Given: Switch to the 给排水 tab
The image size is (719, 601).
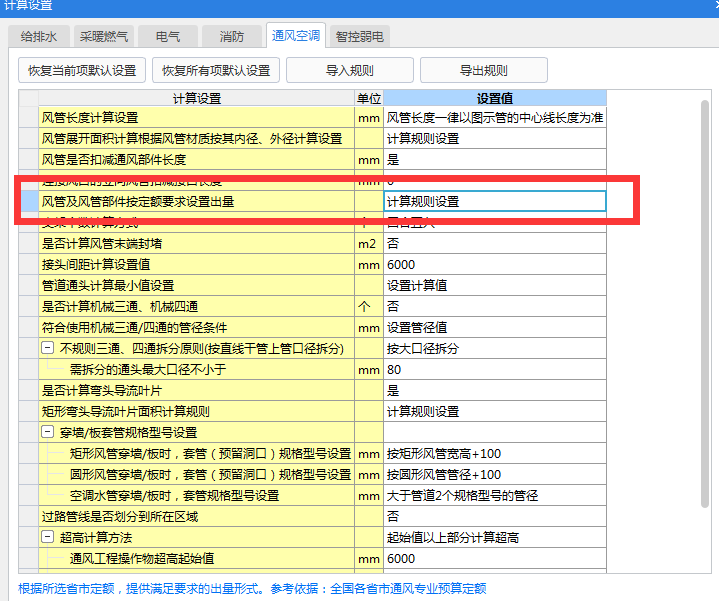Looking at the screenshot, I should [38, 37].
